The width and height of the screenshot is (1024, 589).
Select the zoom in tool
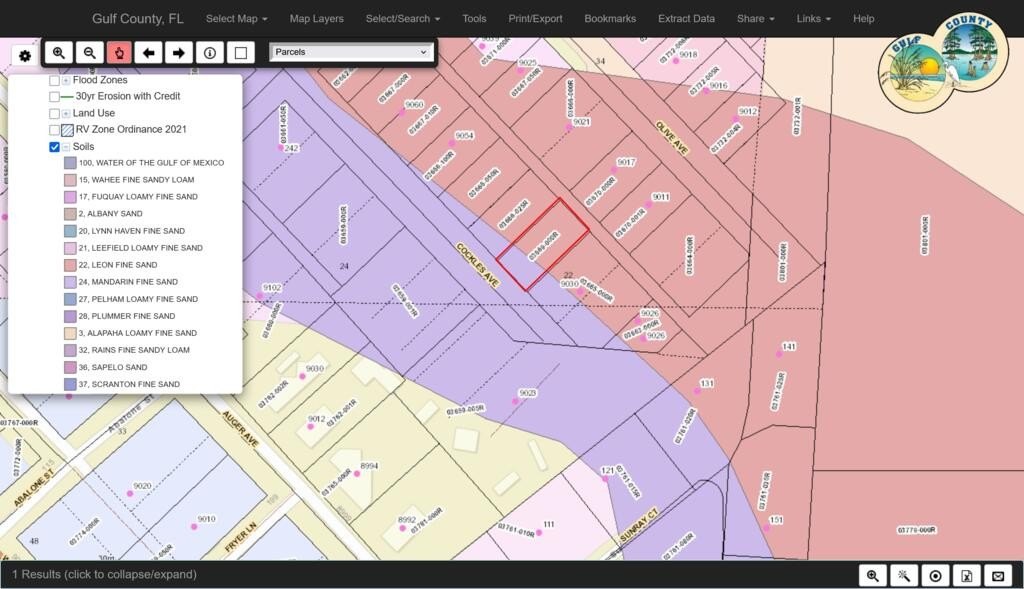click(59, 53)
